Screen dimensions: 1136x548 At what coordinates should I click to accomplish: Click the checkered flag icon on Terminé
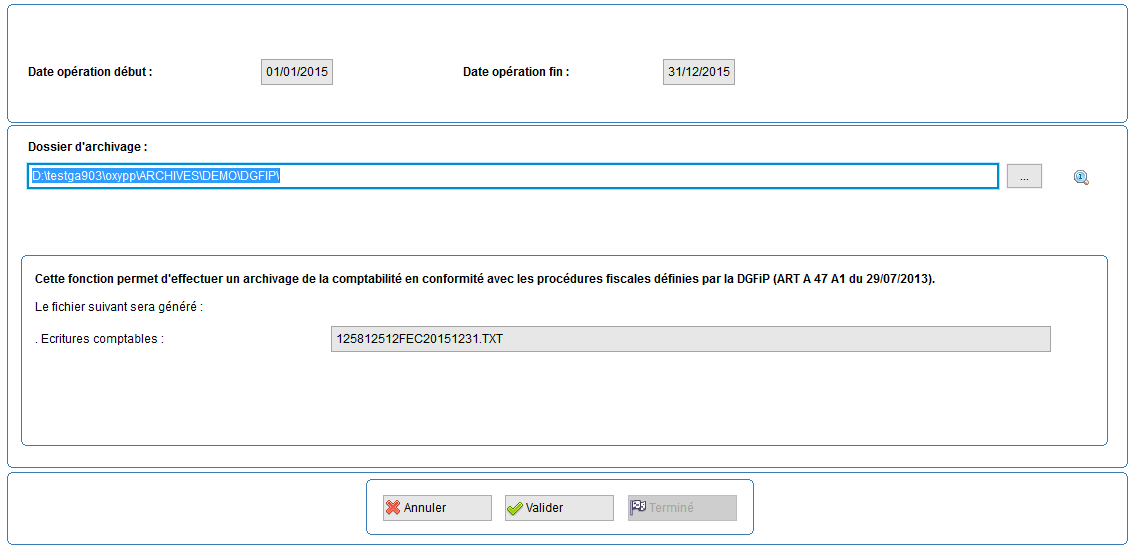[638, 508]
